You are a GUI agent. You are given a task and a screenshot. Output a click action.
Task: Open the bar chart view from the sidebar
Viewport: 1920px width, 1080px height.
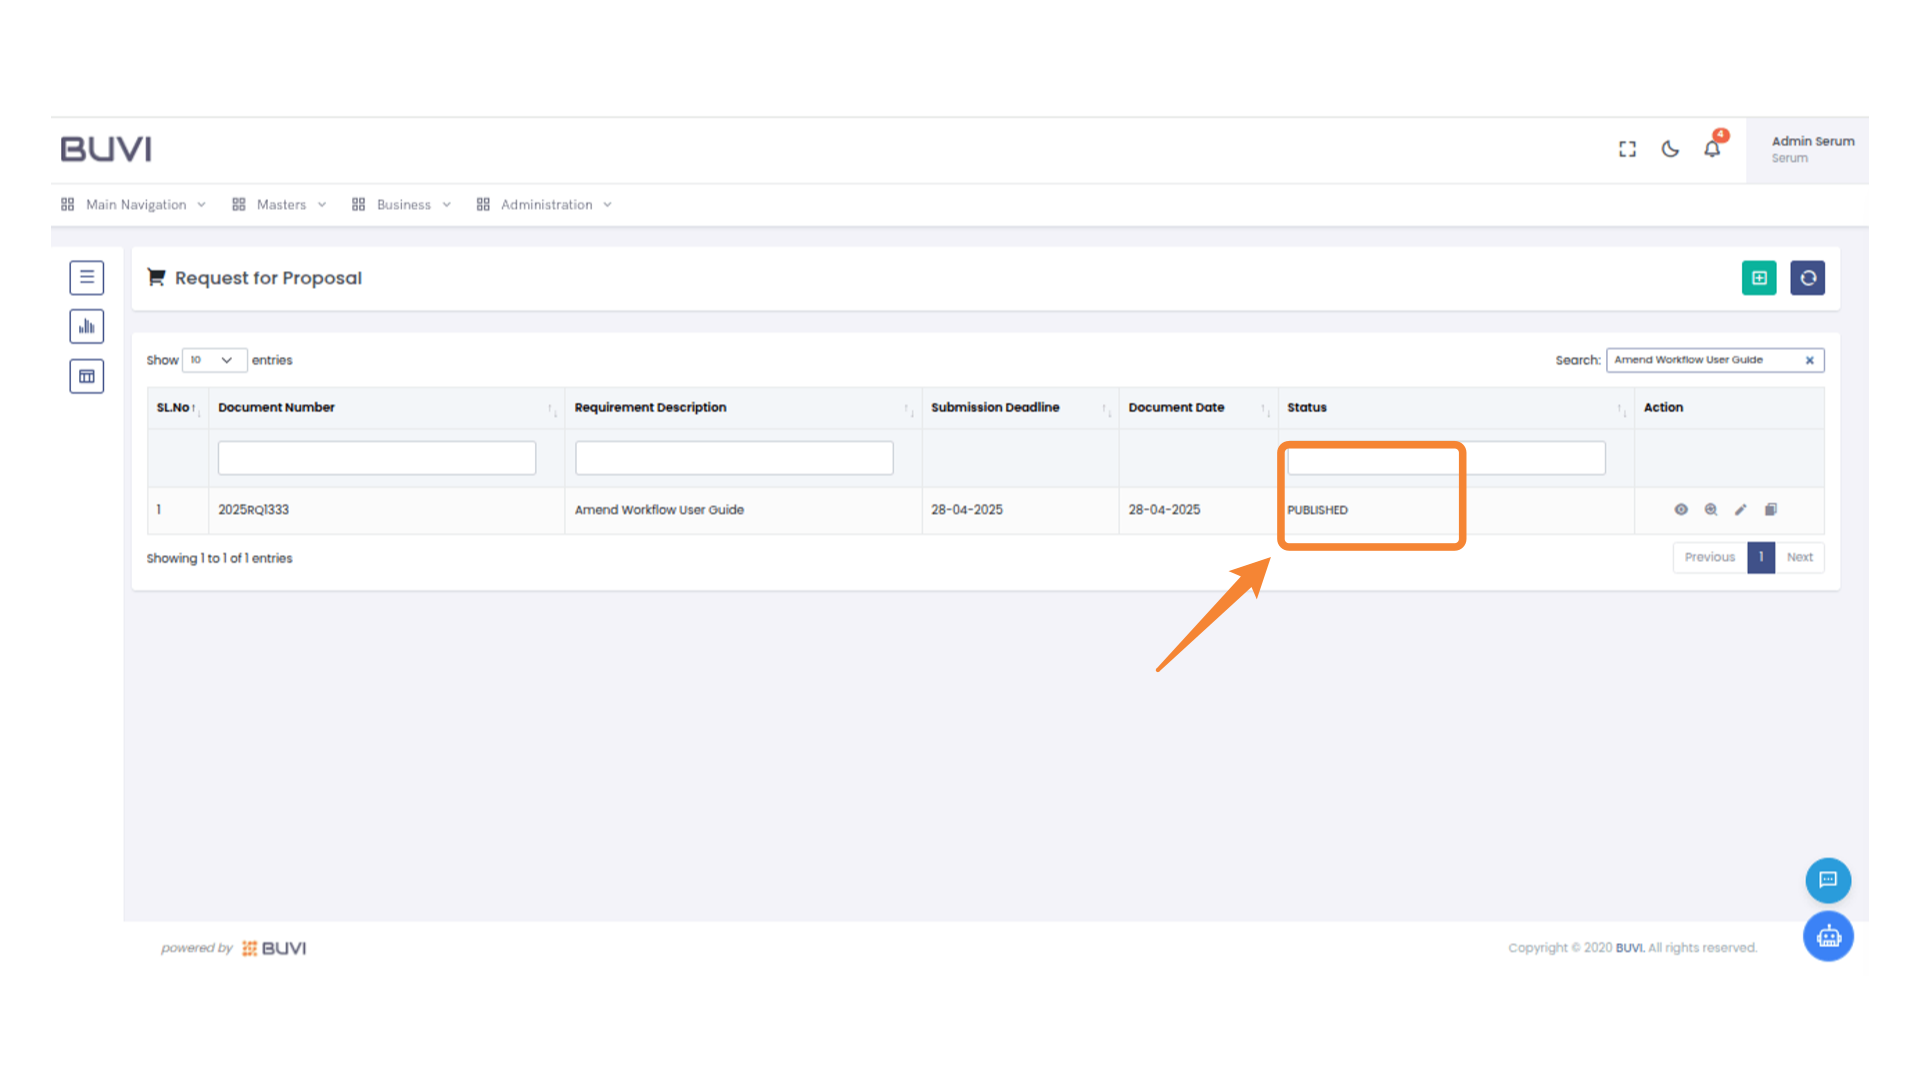[87, 325]
